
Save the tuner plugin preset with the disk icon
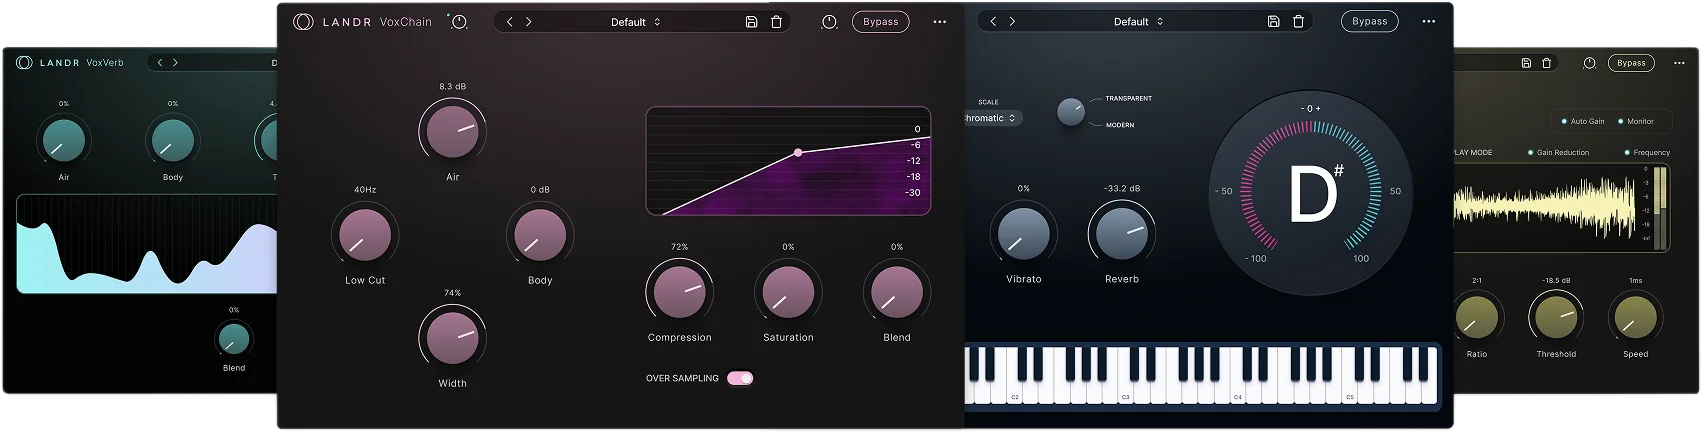[x=1274, y=21]
